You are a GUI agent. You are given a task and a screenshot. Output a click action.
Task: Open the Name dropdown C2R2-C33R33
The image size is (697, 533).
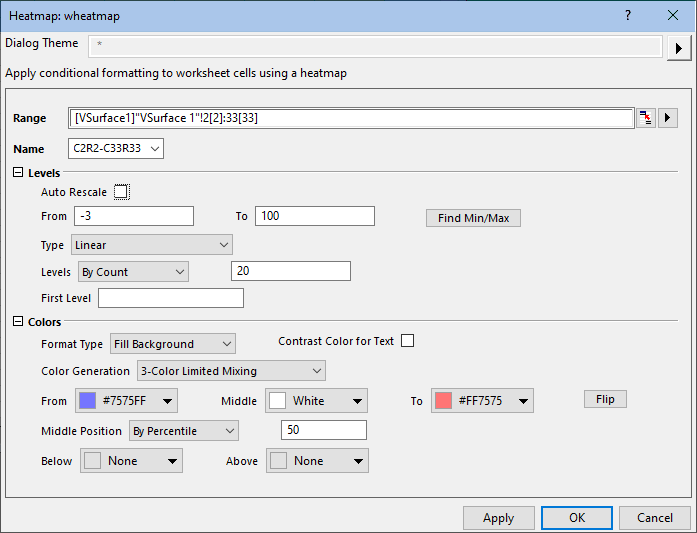116,148
